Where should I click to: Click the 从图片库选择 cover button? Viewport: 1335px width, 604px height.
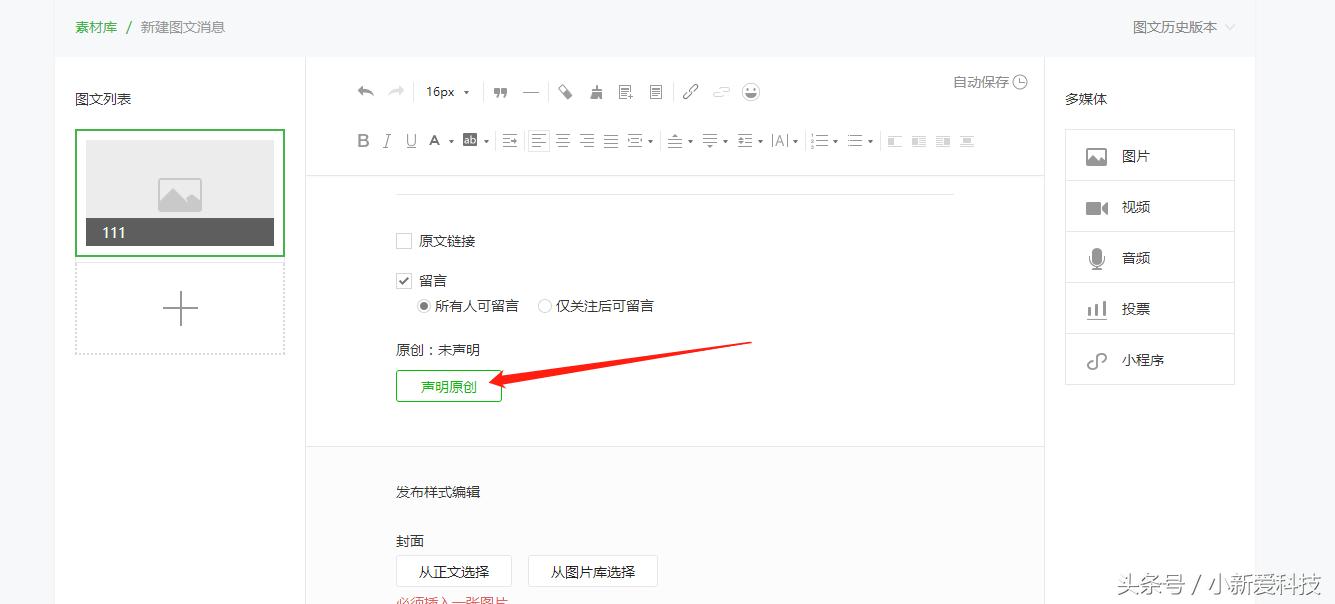(592, 571)
